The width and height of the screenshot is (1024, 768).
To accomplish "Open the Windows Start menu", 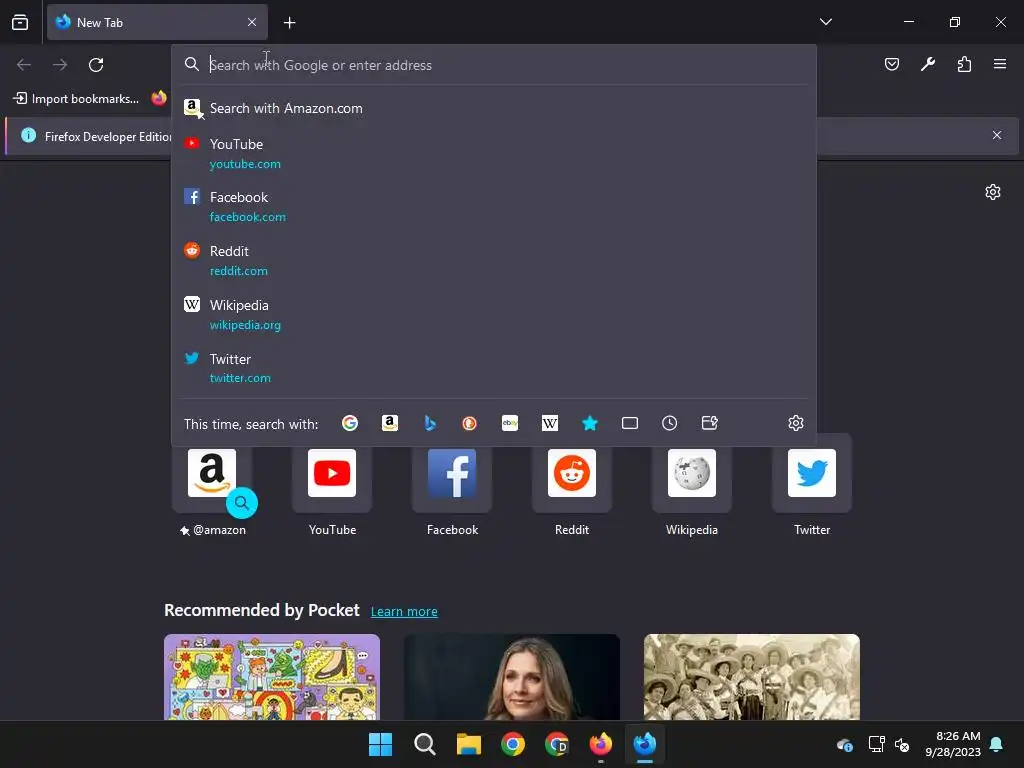I will point(381,744).
